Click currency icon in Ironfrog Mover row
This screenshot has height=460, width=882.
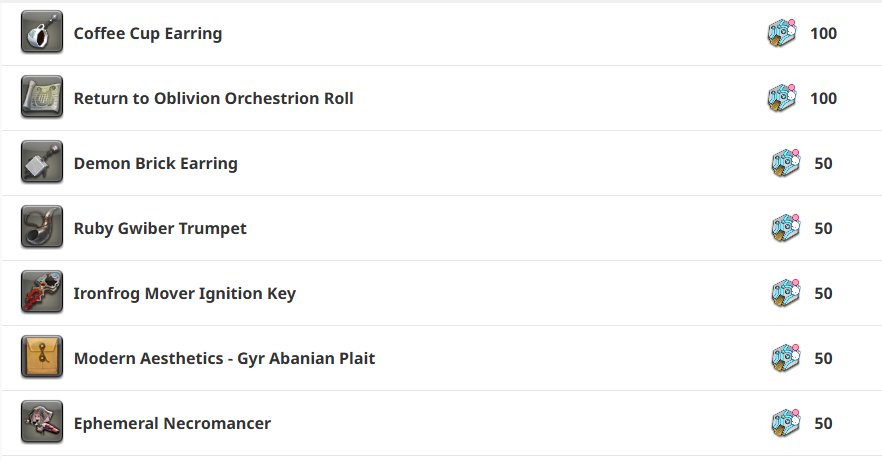pyautogui.click(x=786, y=293)
